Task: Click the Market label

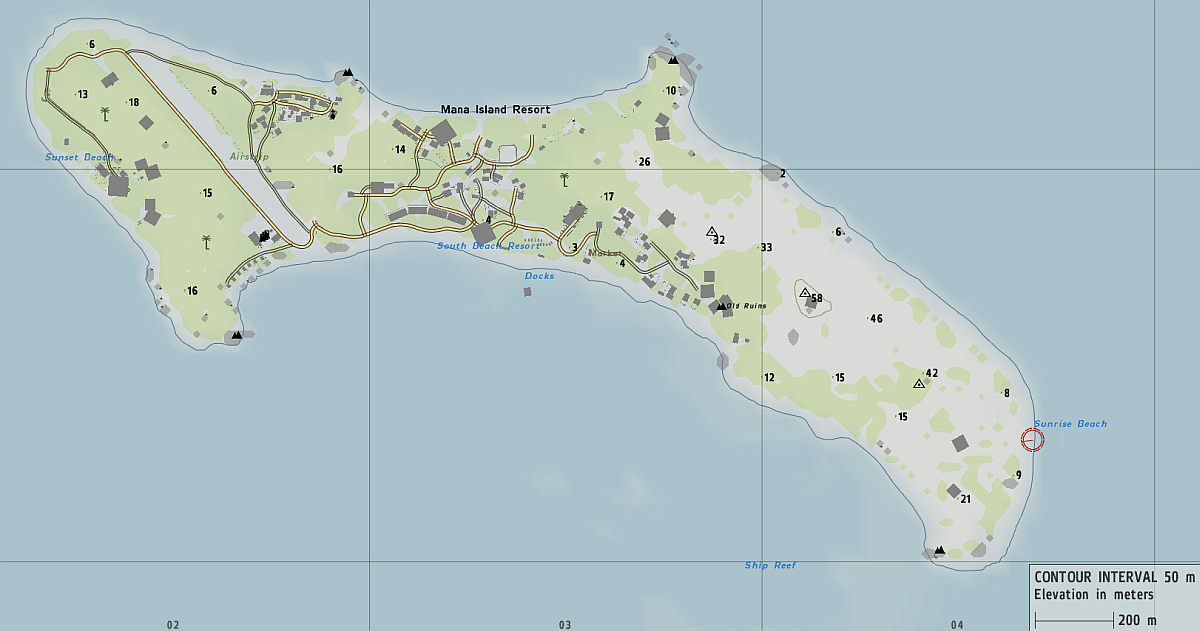Action: [605, 253]
